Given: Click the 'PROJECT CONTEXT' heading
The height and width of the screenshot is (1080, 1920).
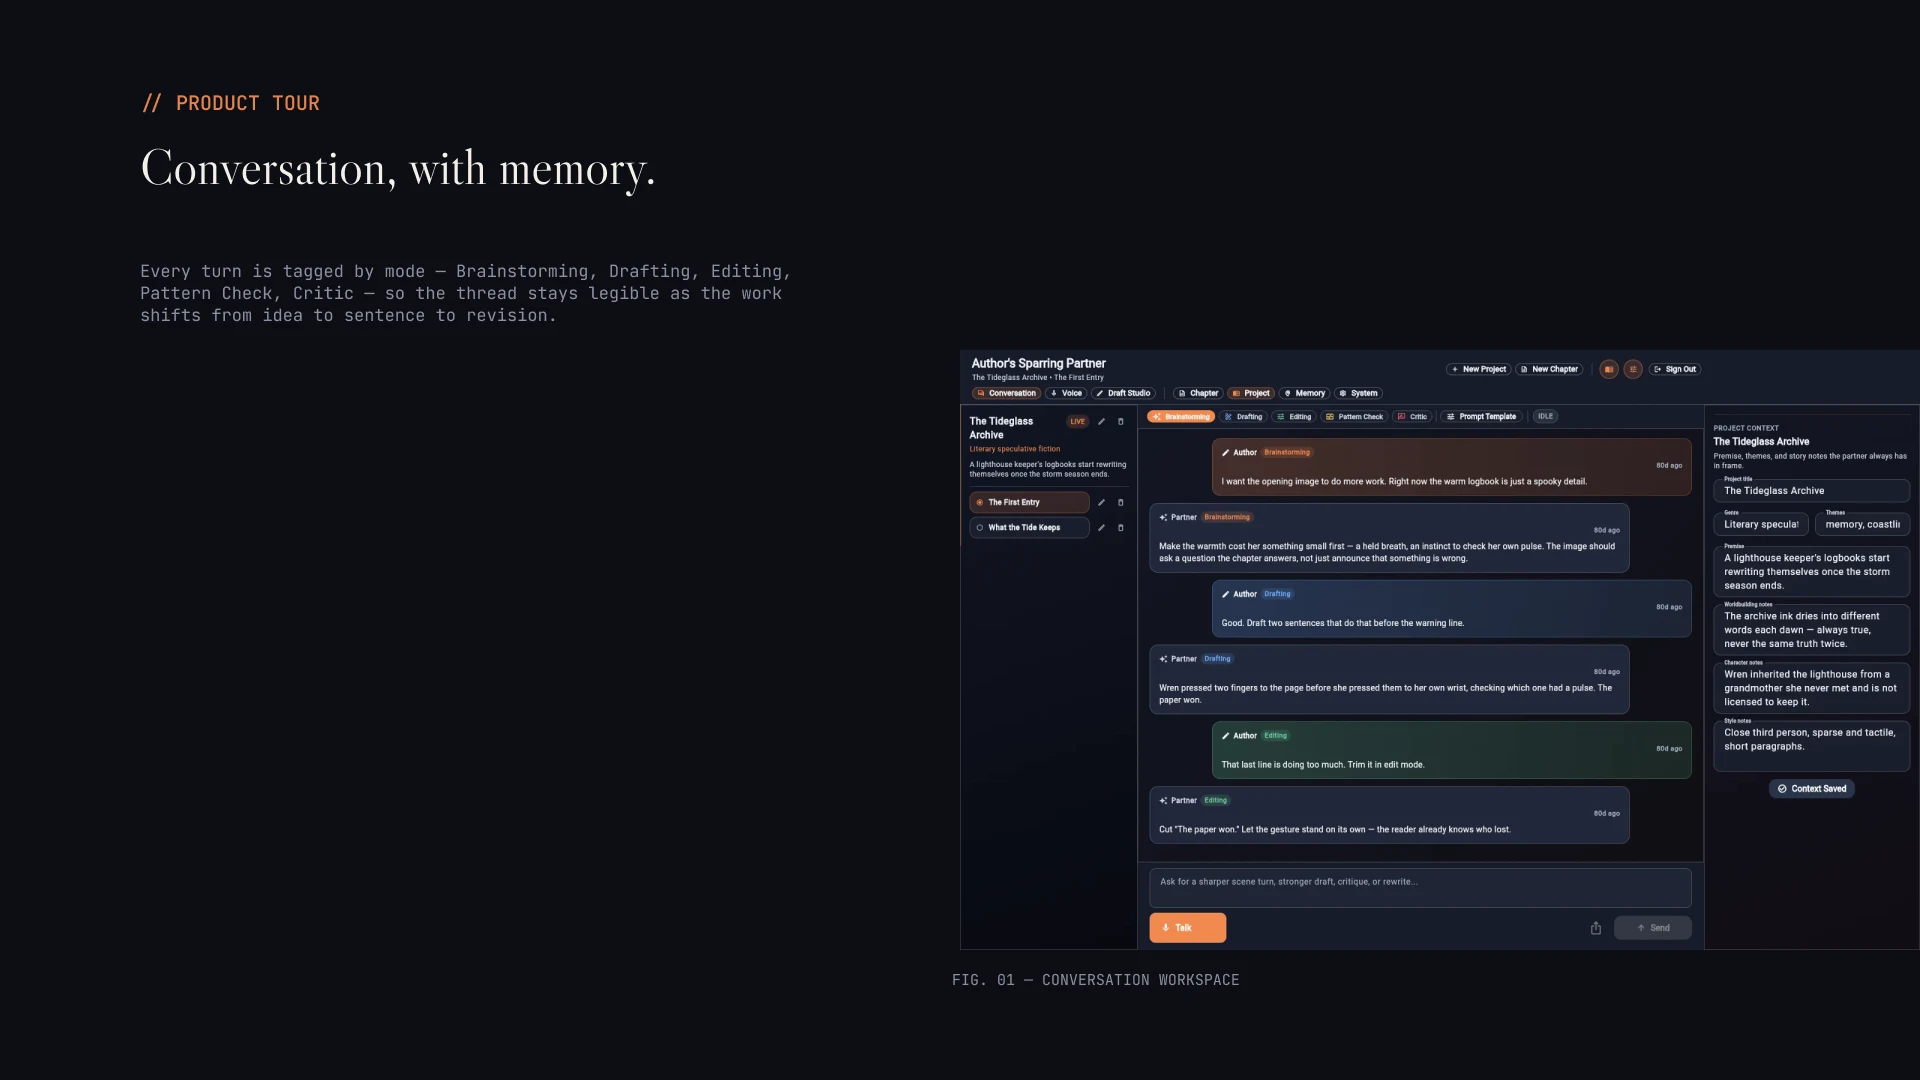Looking at the screenshot, I should pyautogui.click(x=1745, y=428).
